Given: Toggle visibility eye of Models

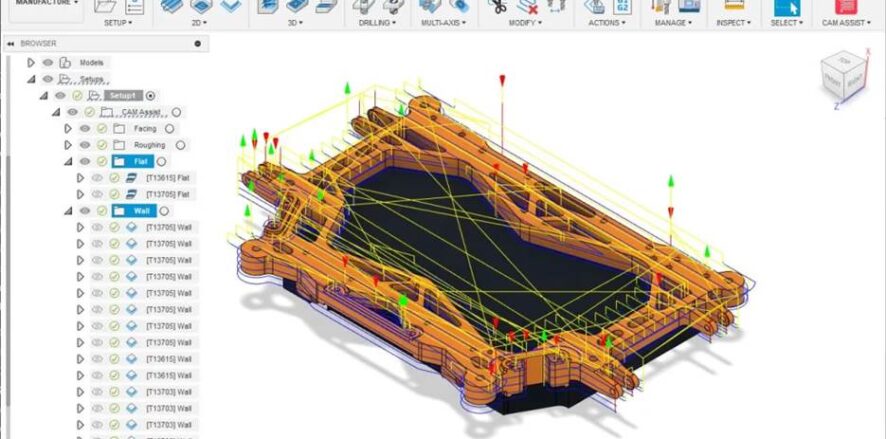Looking at the screenshot, I should 48,63.
